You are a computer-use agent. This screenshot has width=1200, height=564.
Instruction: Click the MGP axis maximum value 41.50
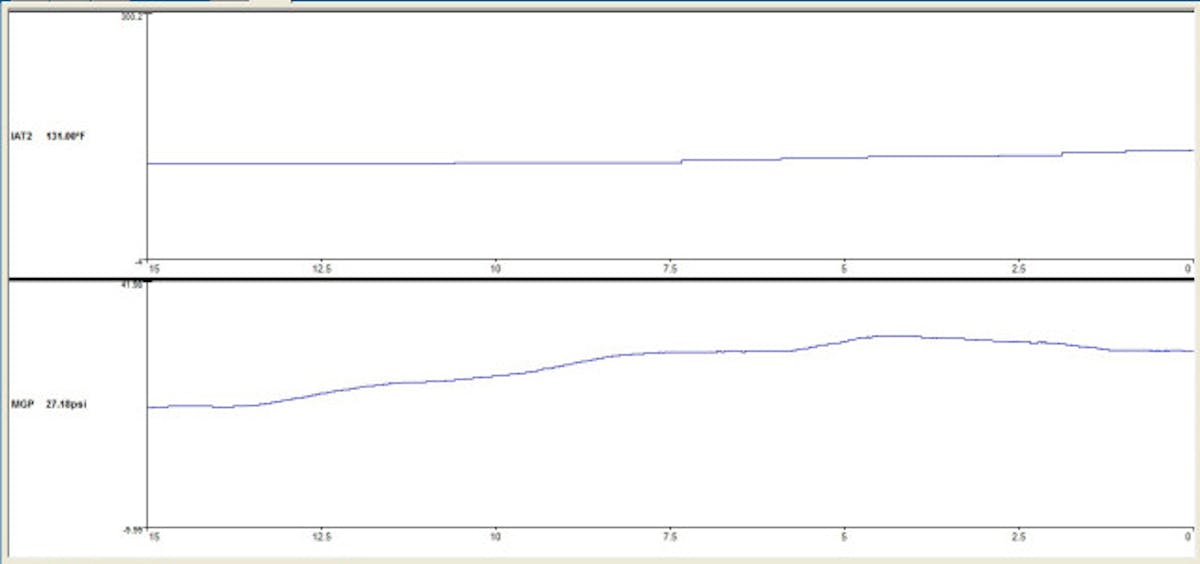click(x=134, y=286)
